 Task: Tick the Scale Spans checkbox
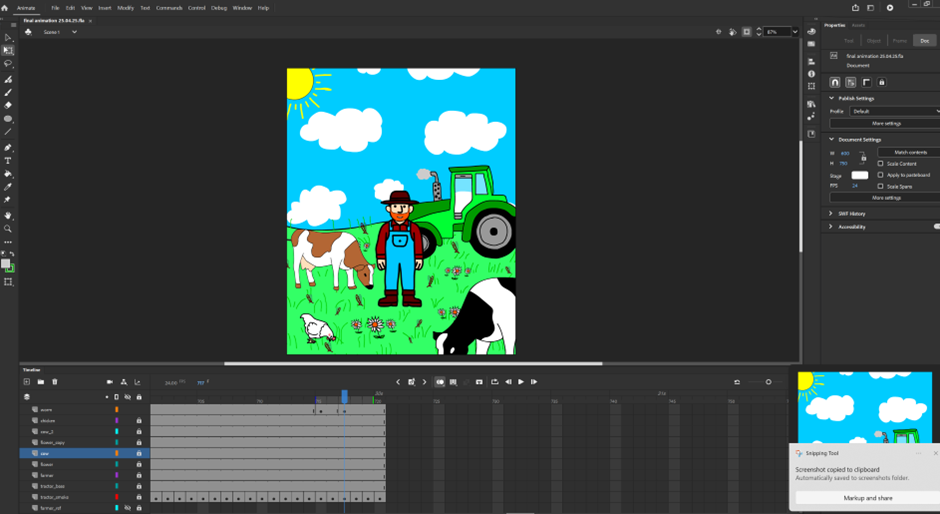point(880,186)
